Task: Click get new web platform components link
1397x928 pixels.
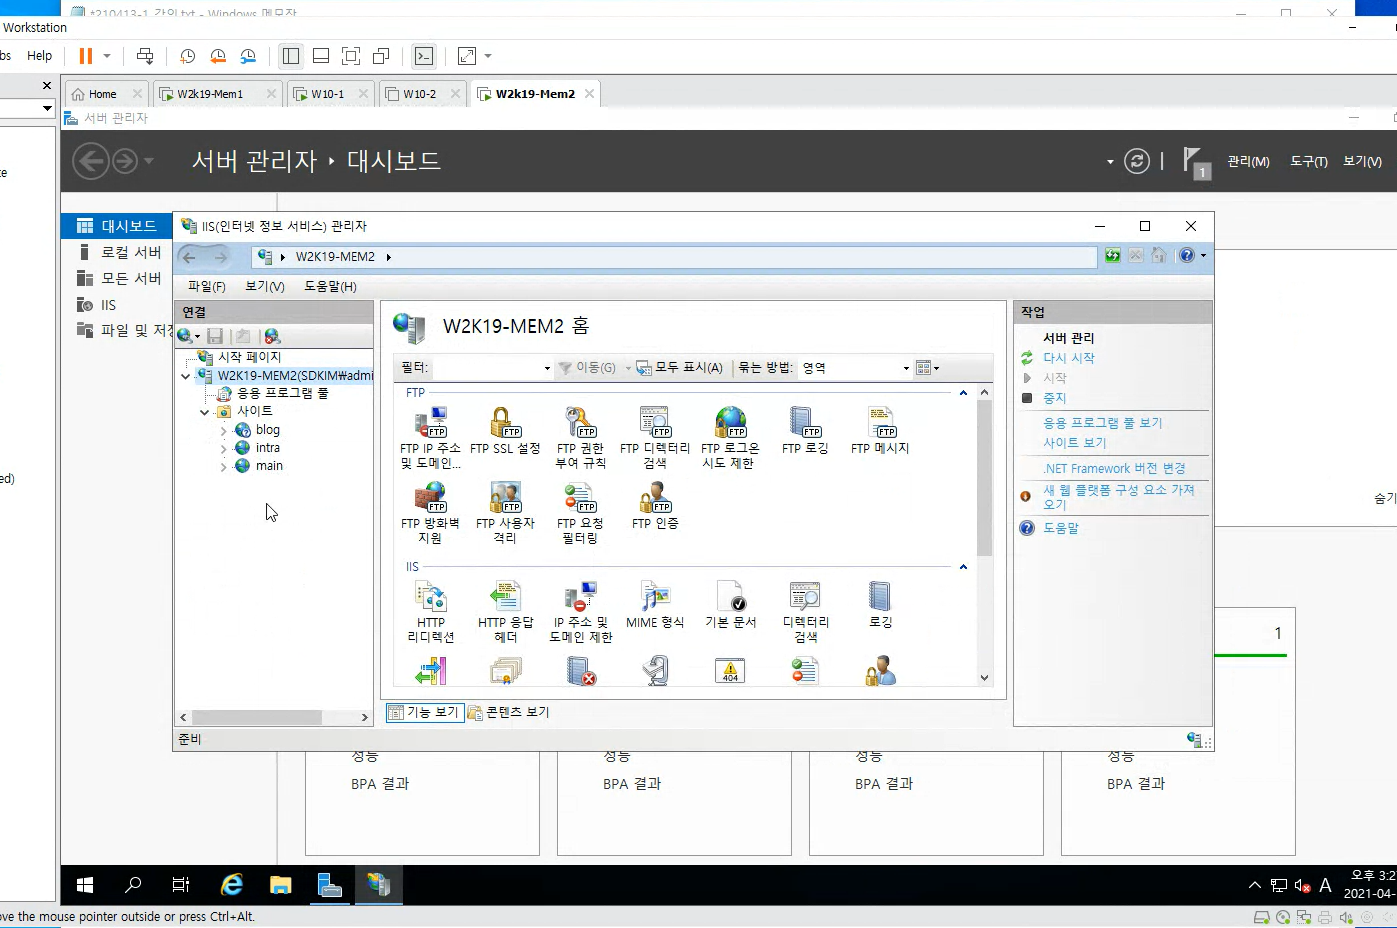Action: (1119, 497)
